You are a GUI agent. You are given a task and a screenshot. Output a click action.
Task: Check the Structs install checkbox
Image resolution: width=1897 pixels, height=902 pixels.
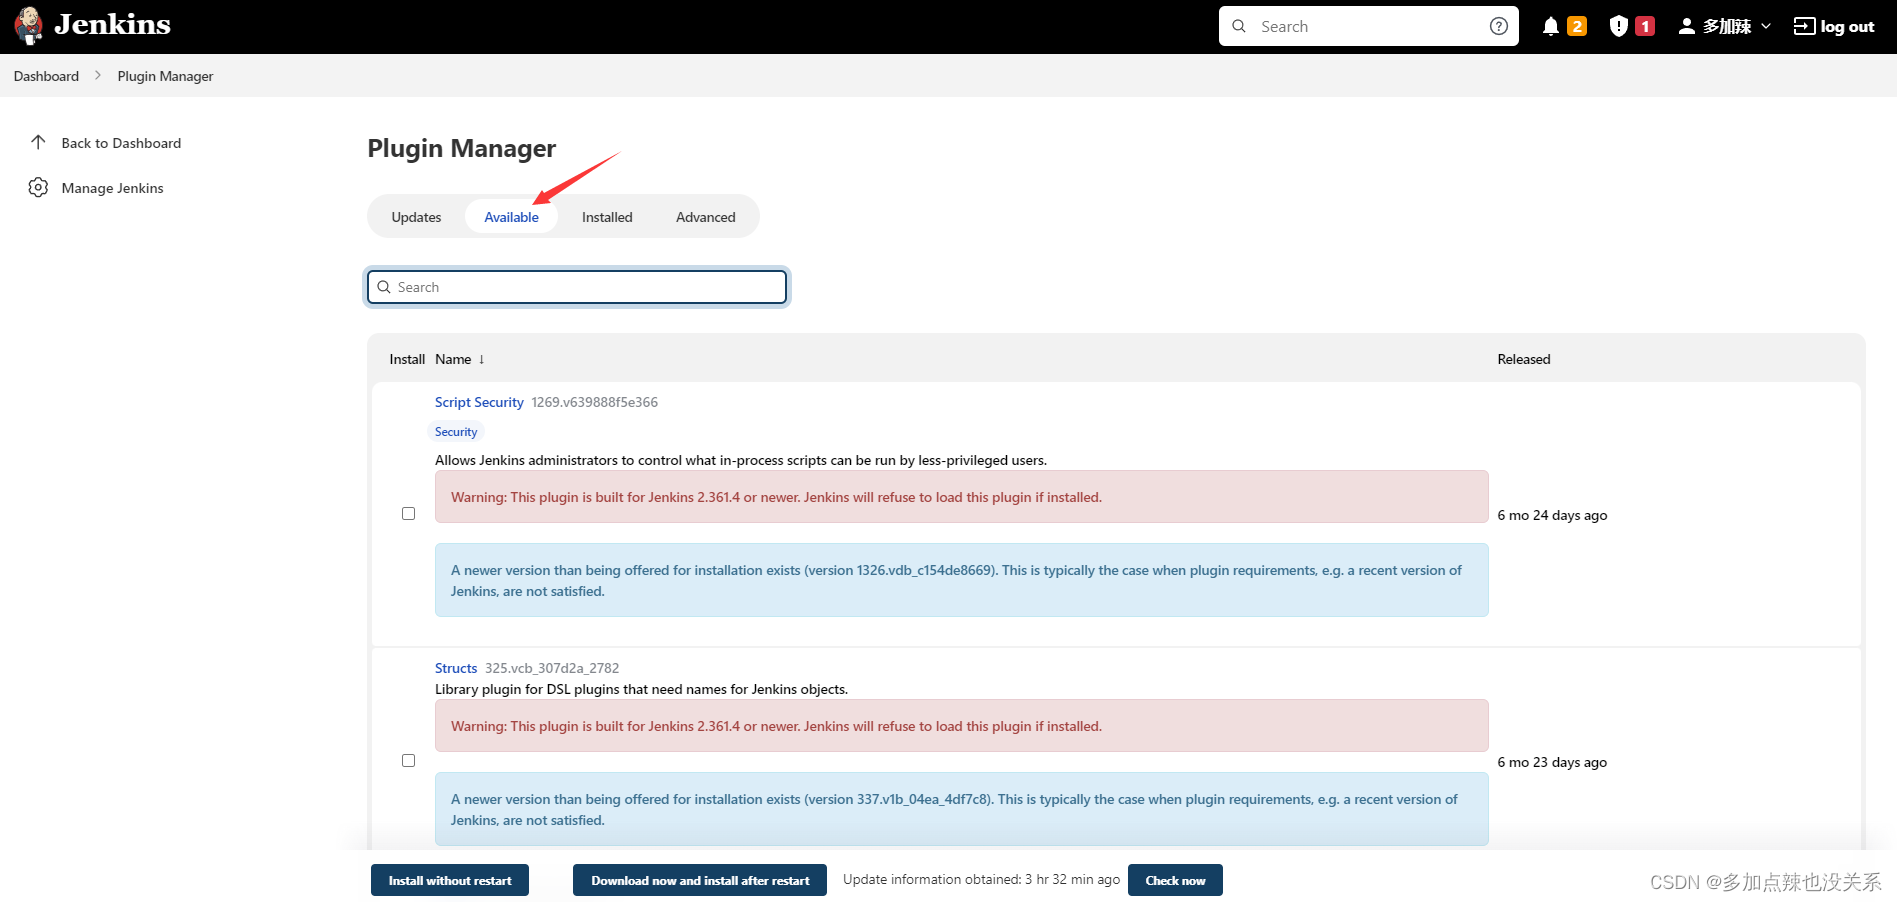[408, 760]
